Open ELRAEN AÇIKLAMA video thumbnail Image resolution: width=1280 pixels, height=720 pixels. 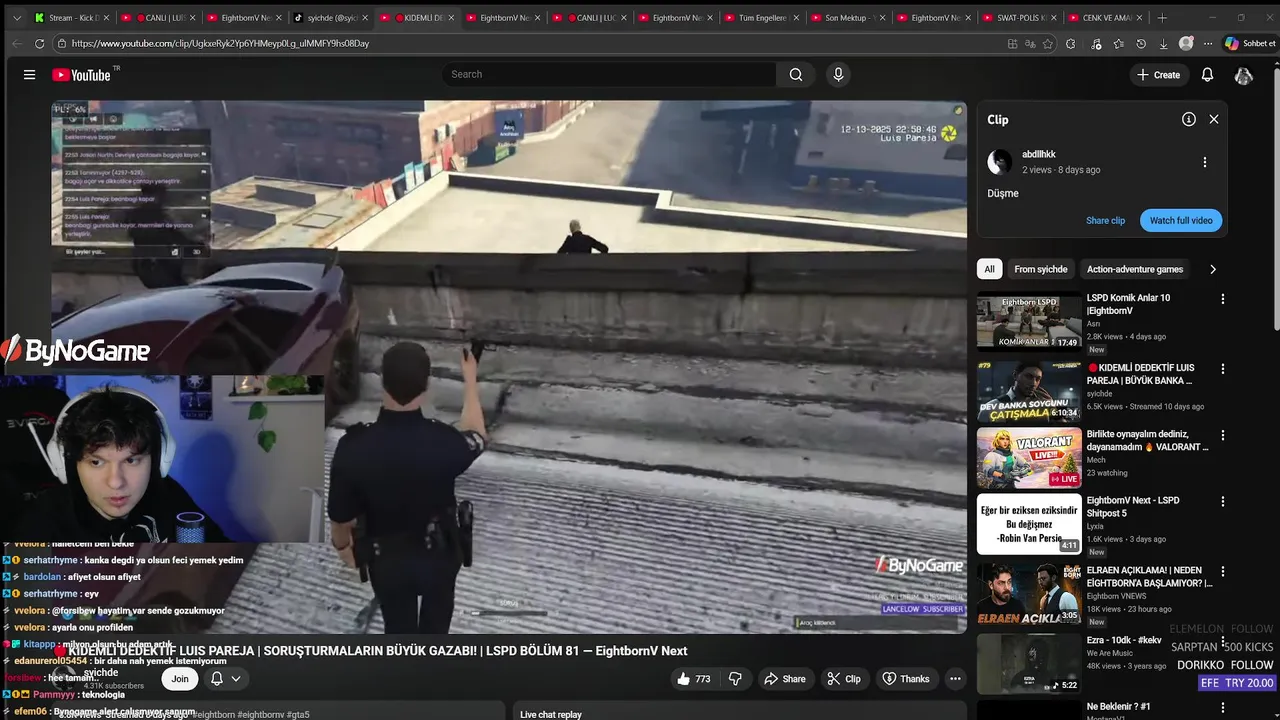click(x=1029, y=593)
